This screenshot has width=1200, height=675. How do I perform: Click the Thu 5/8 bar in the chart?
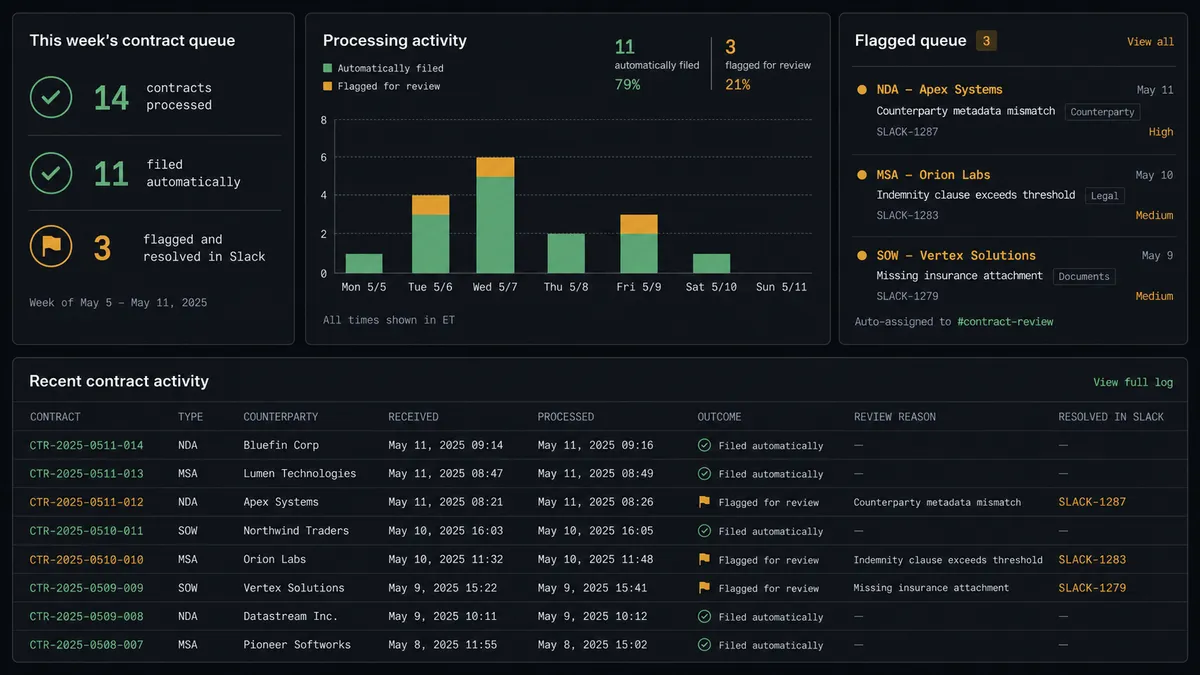(x=566, y=253)
